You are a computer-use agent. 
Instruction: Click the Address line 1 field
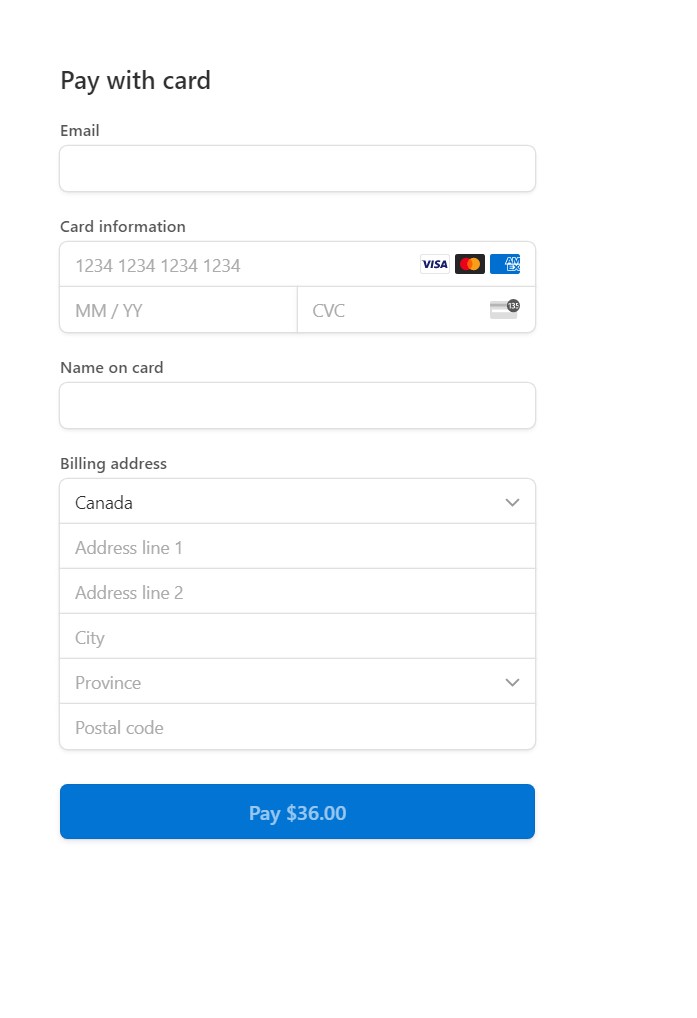click(x=297, y=548)
